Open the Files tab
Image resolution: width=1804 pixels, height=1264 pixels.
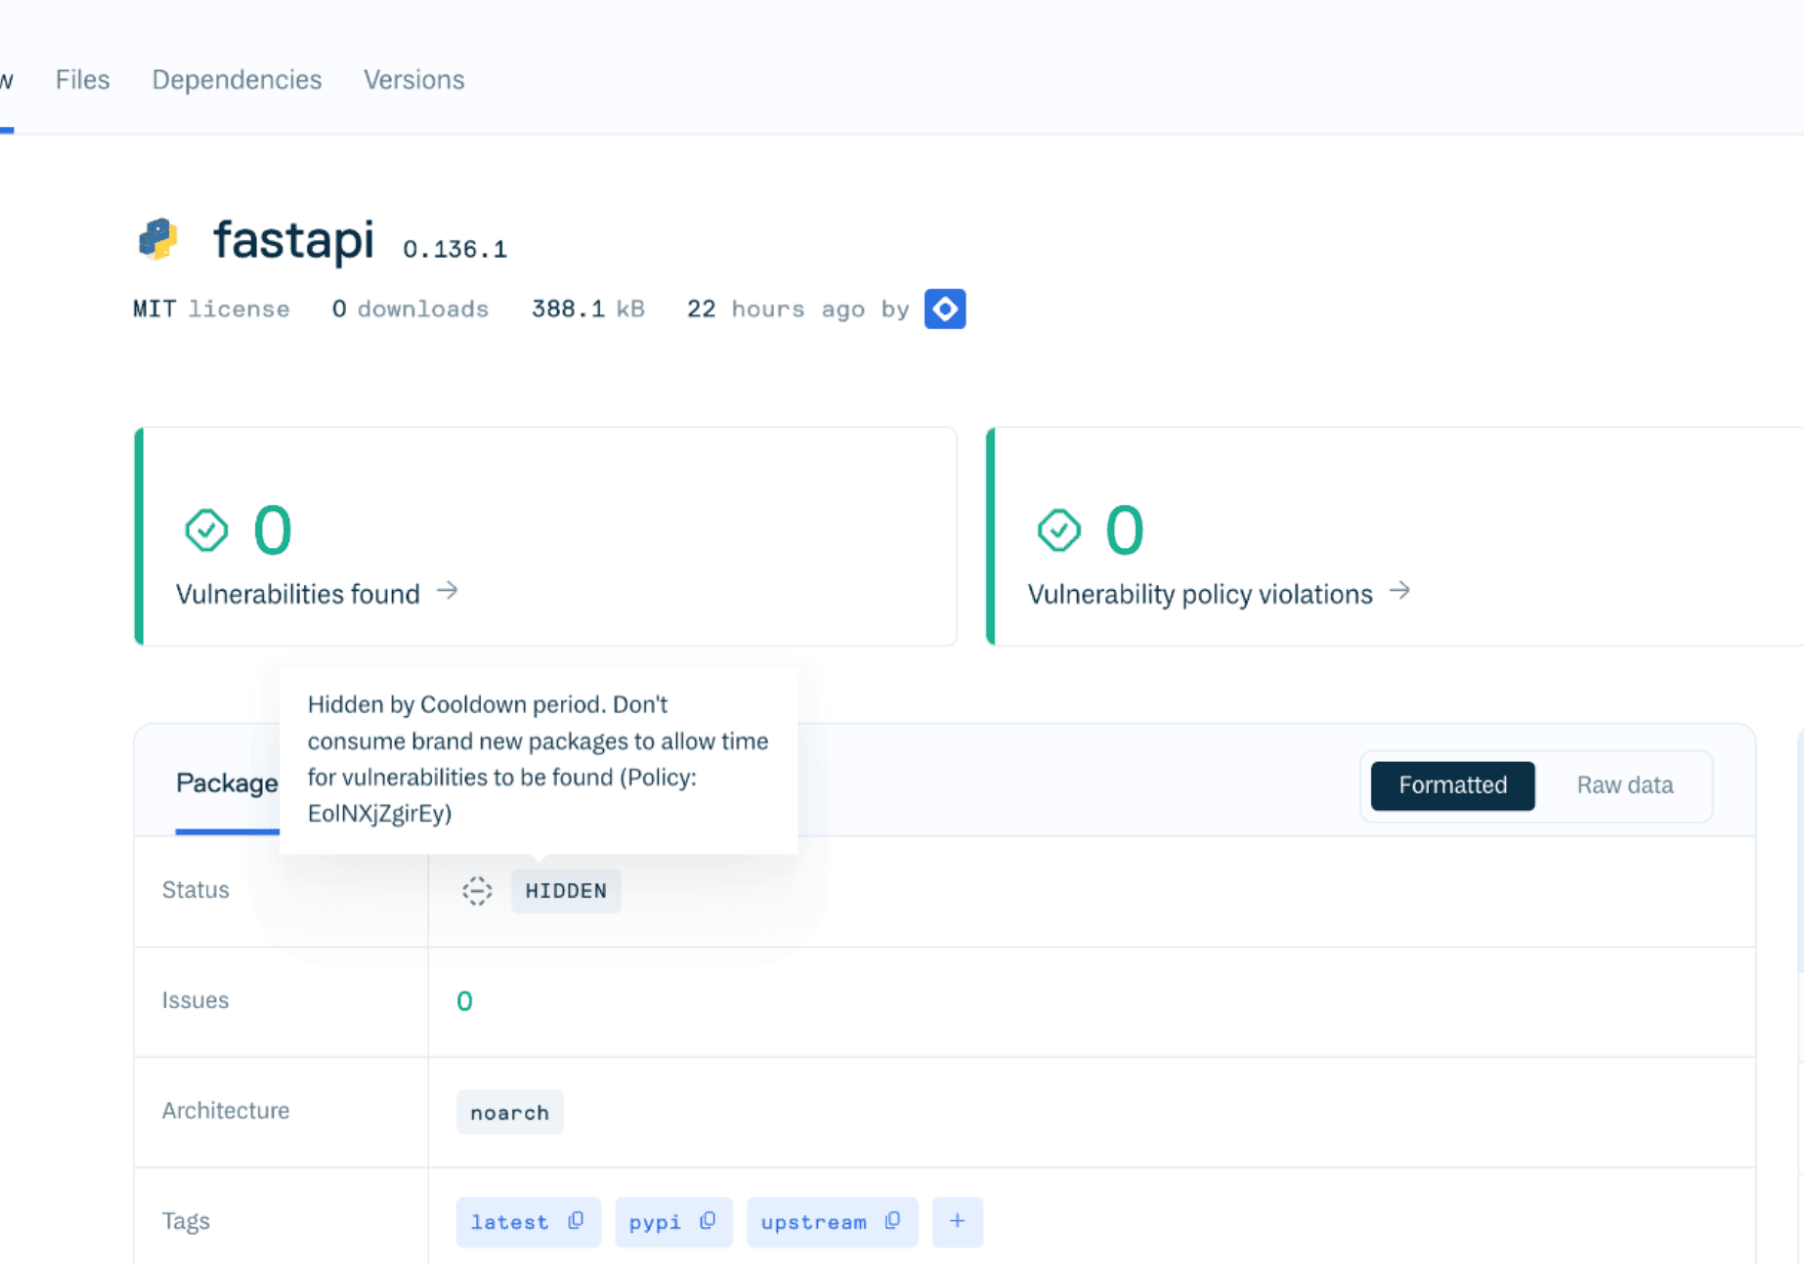82,80
